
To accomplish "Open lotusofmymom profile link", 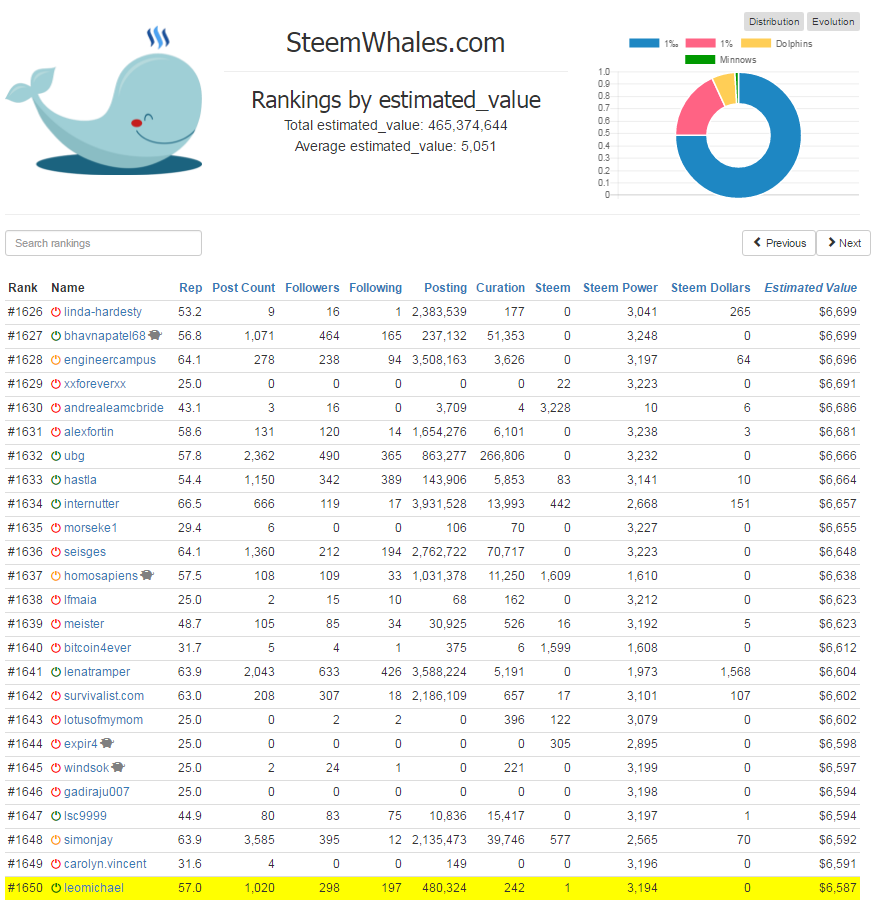I will (104, 720).
